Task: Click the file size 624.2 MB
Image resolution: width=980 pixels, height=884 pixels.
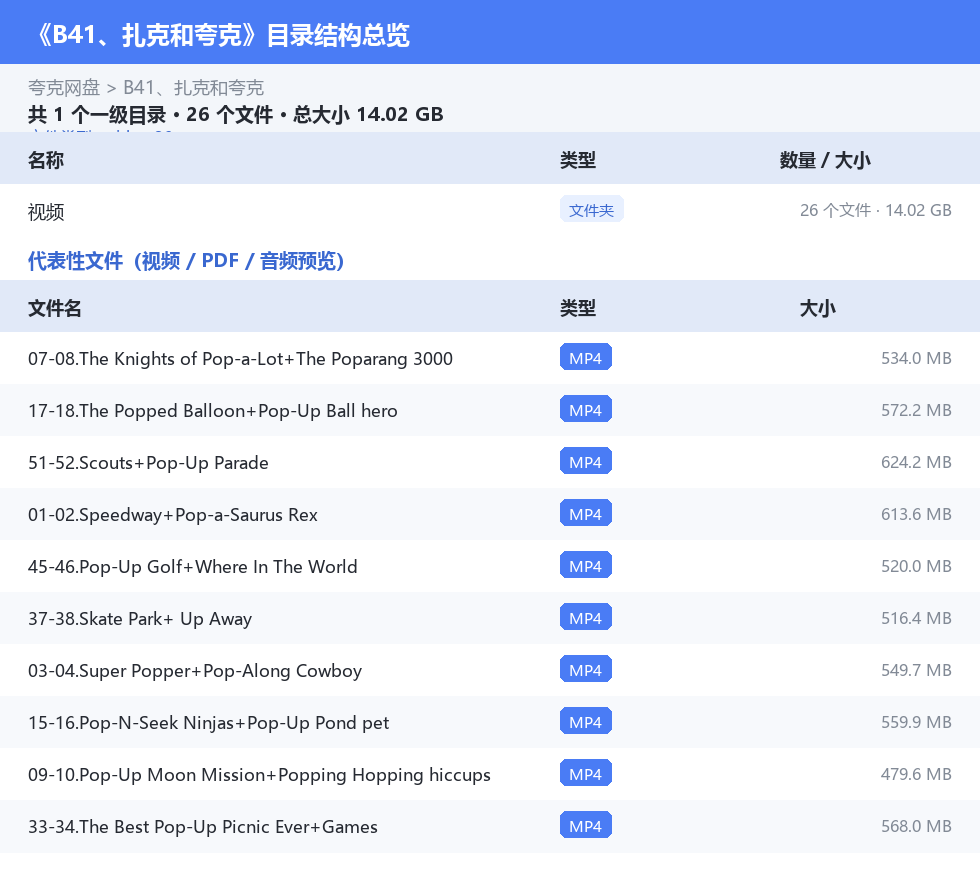Action: point(916,462)
